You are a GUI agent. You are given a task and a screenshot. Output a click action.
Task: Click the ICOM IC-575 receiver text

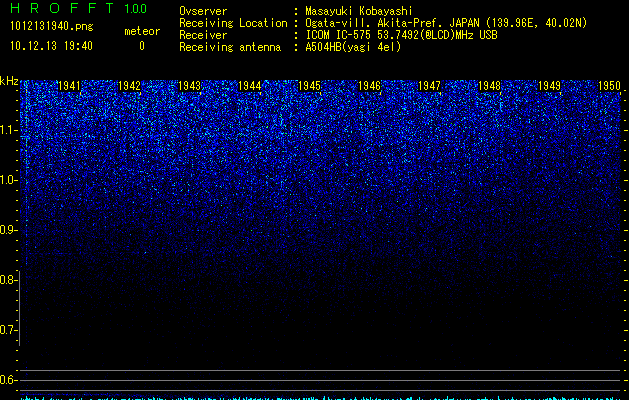click(401, 35)
